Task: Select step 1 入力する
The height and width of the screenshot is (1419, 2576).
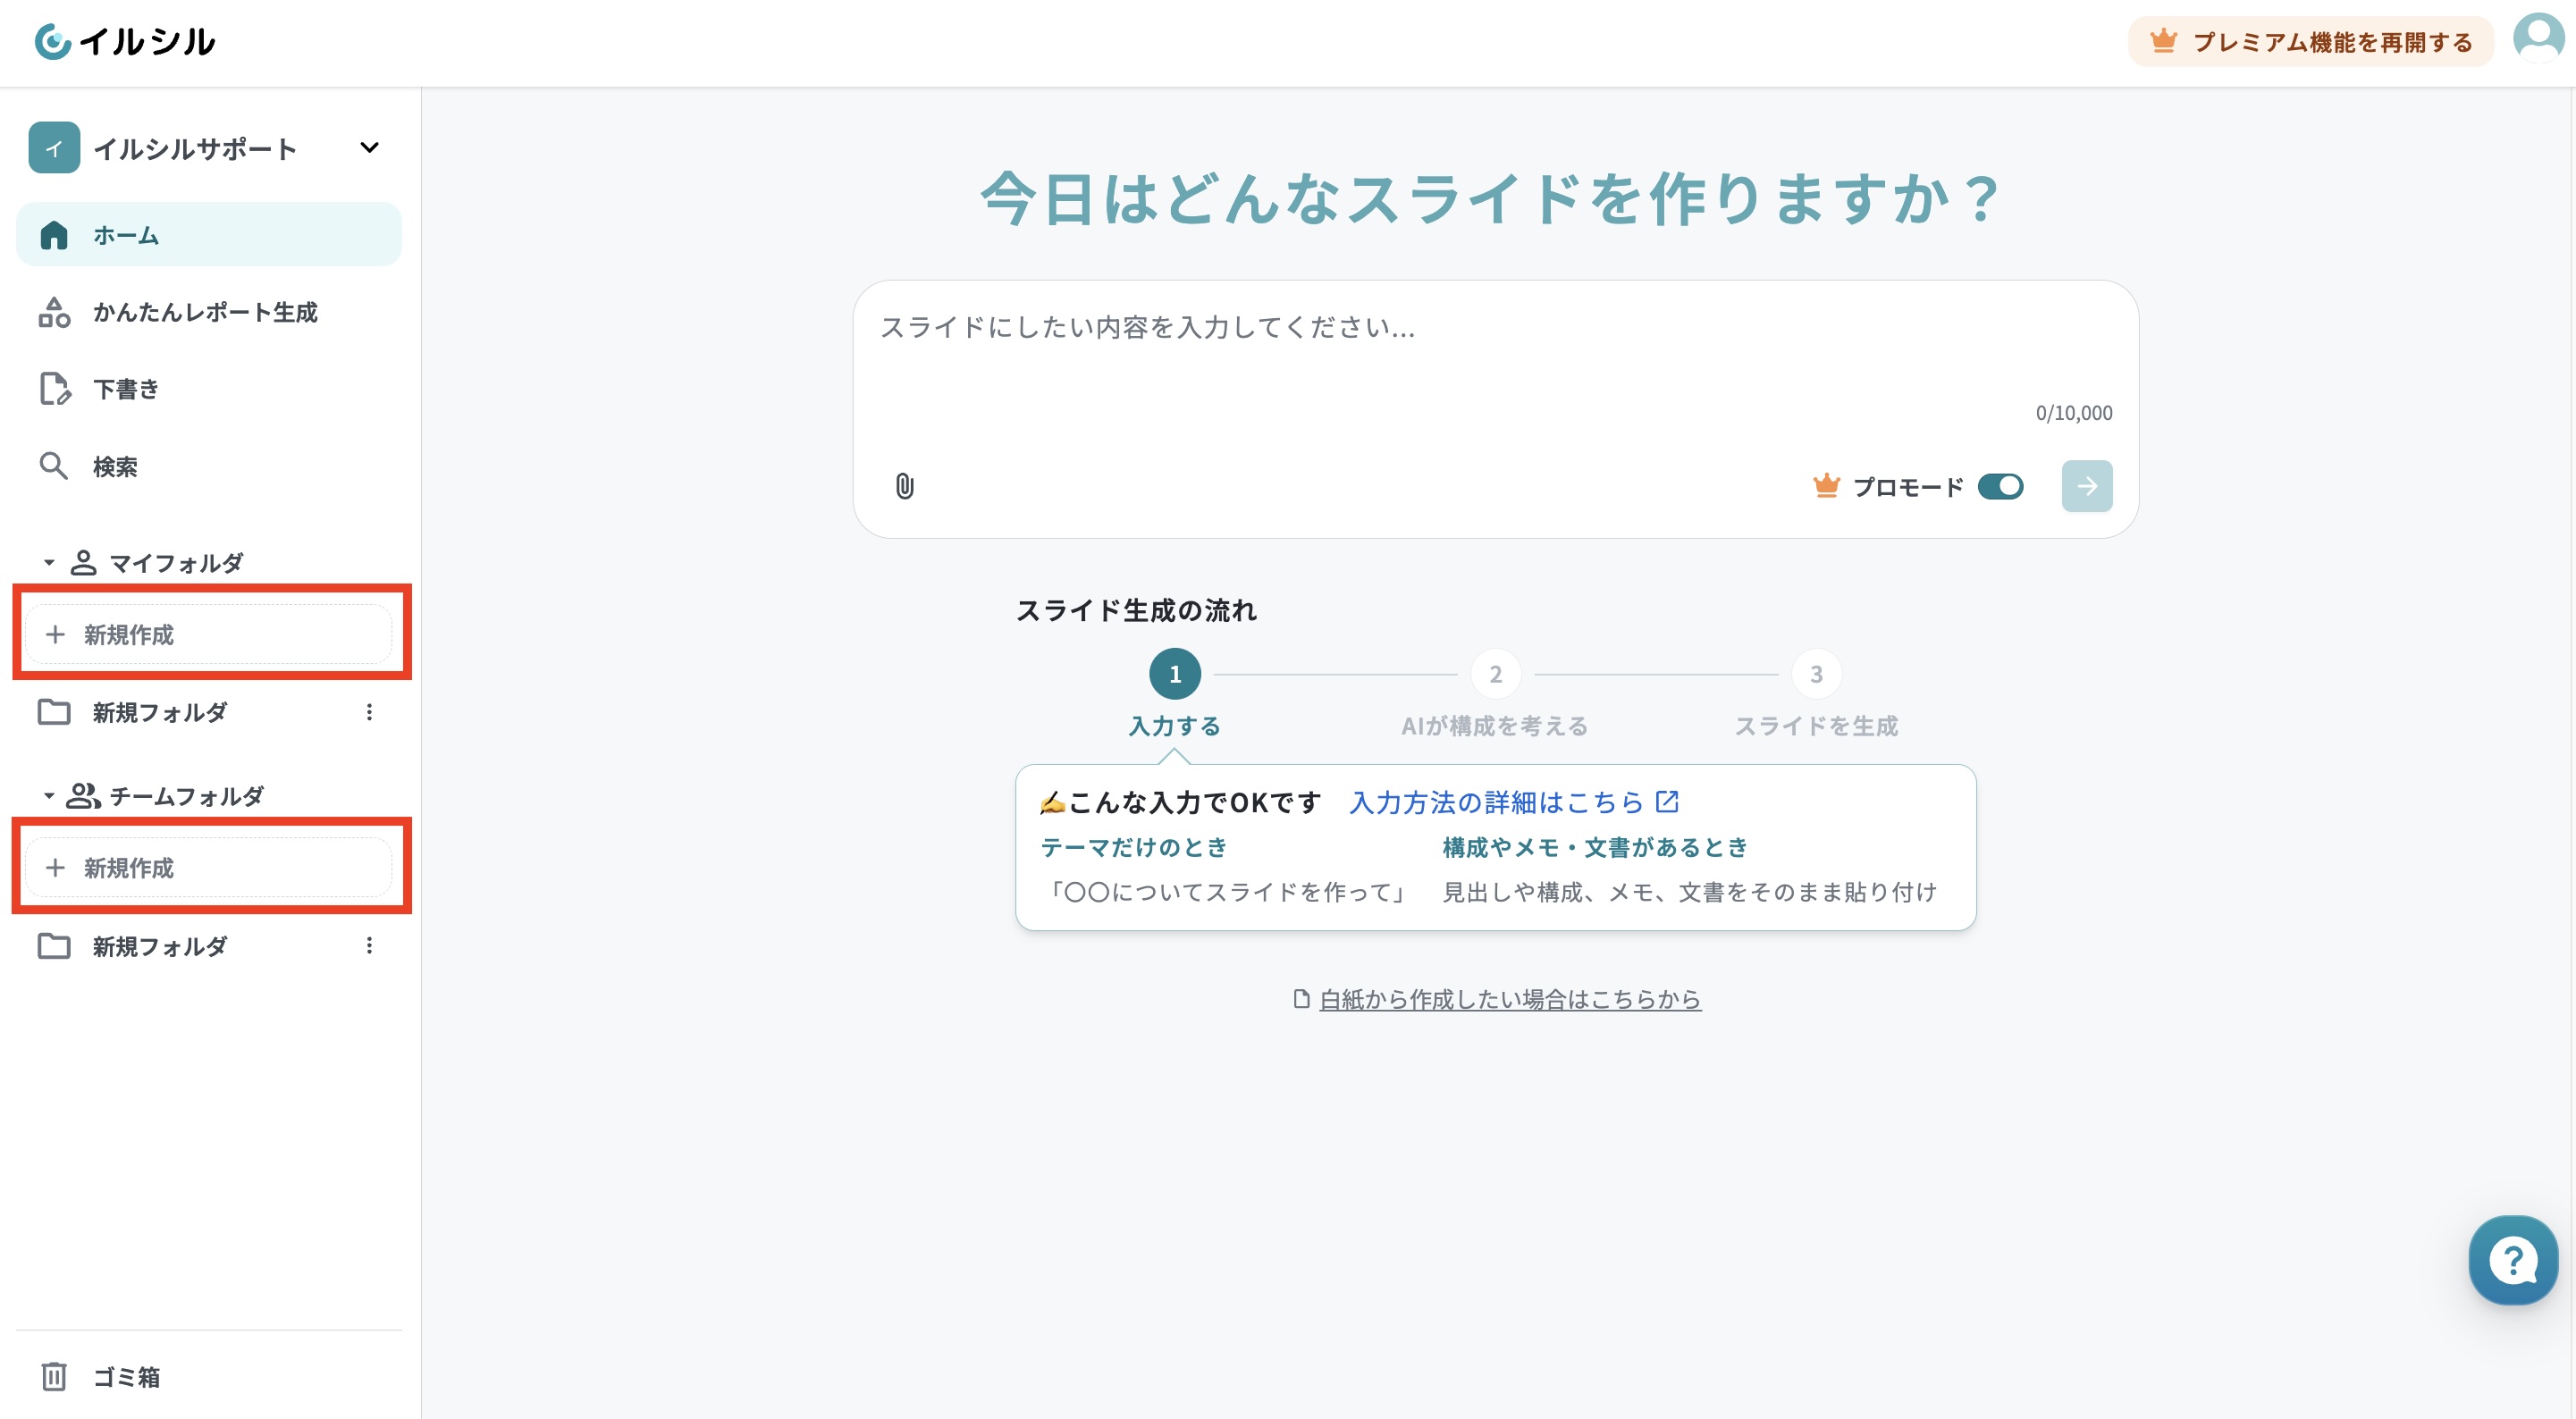Action: tap(1175, 695)
